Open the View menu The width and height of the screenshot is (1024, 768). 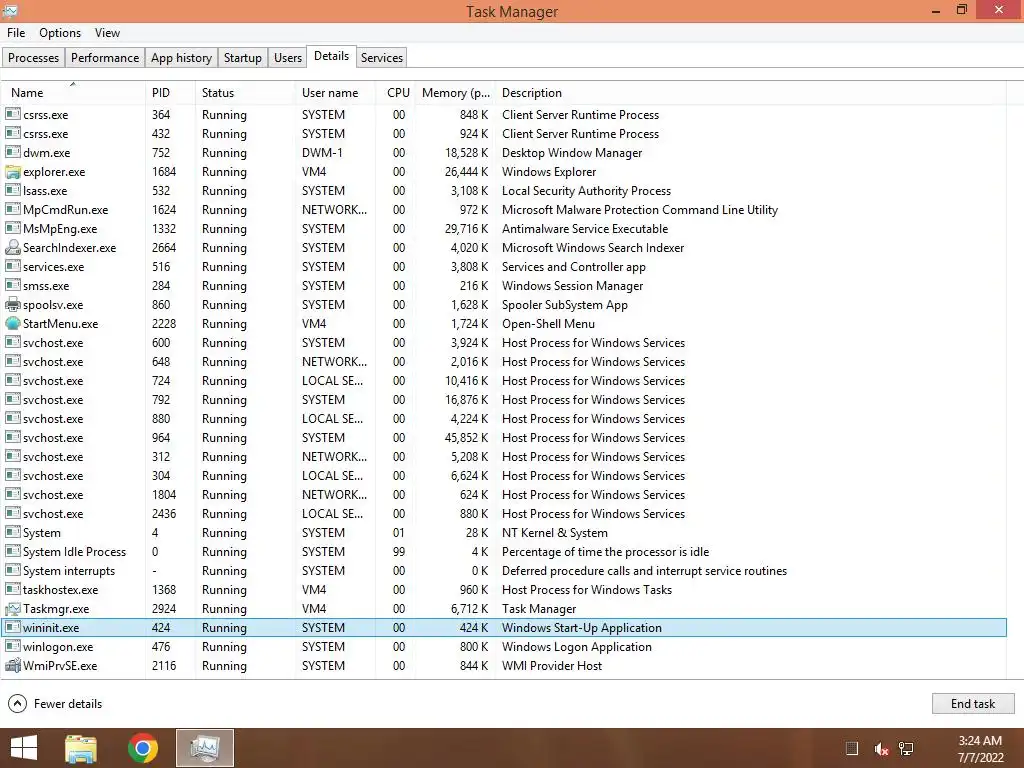(x=107, y=33)
